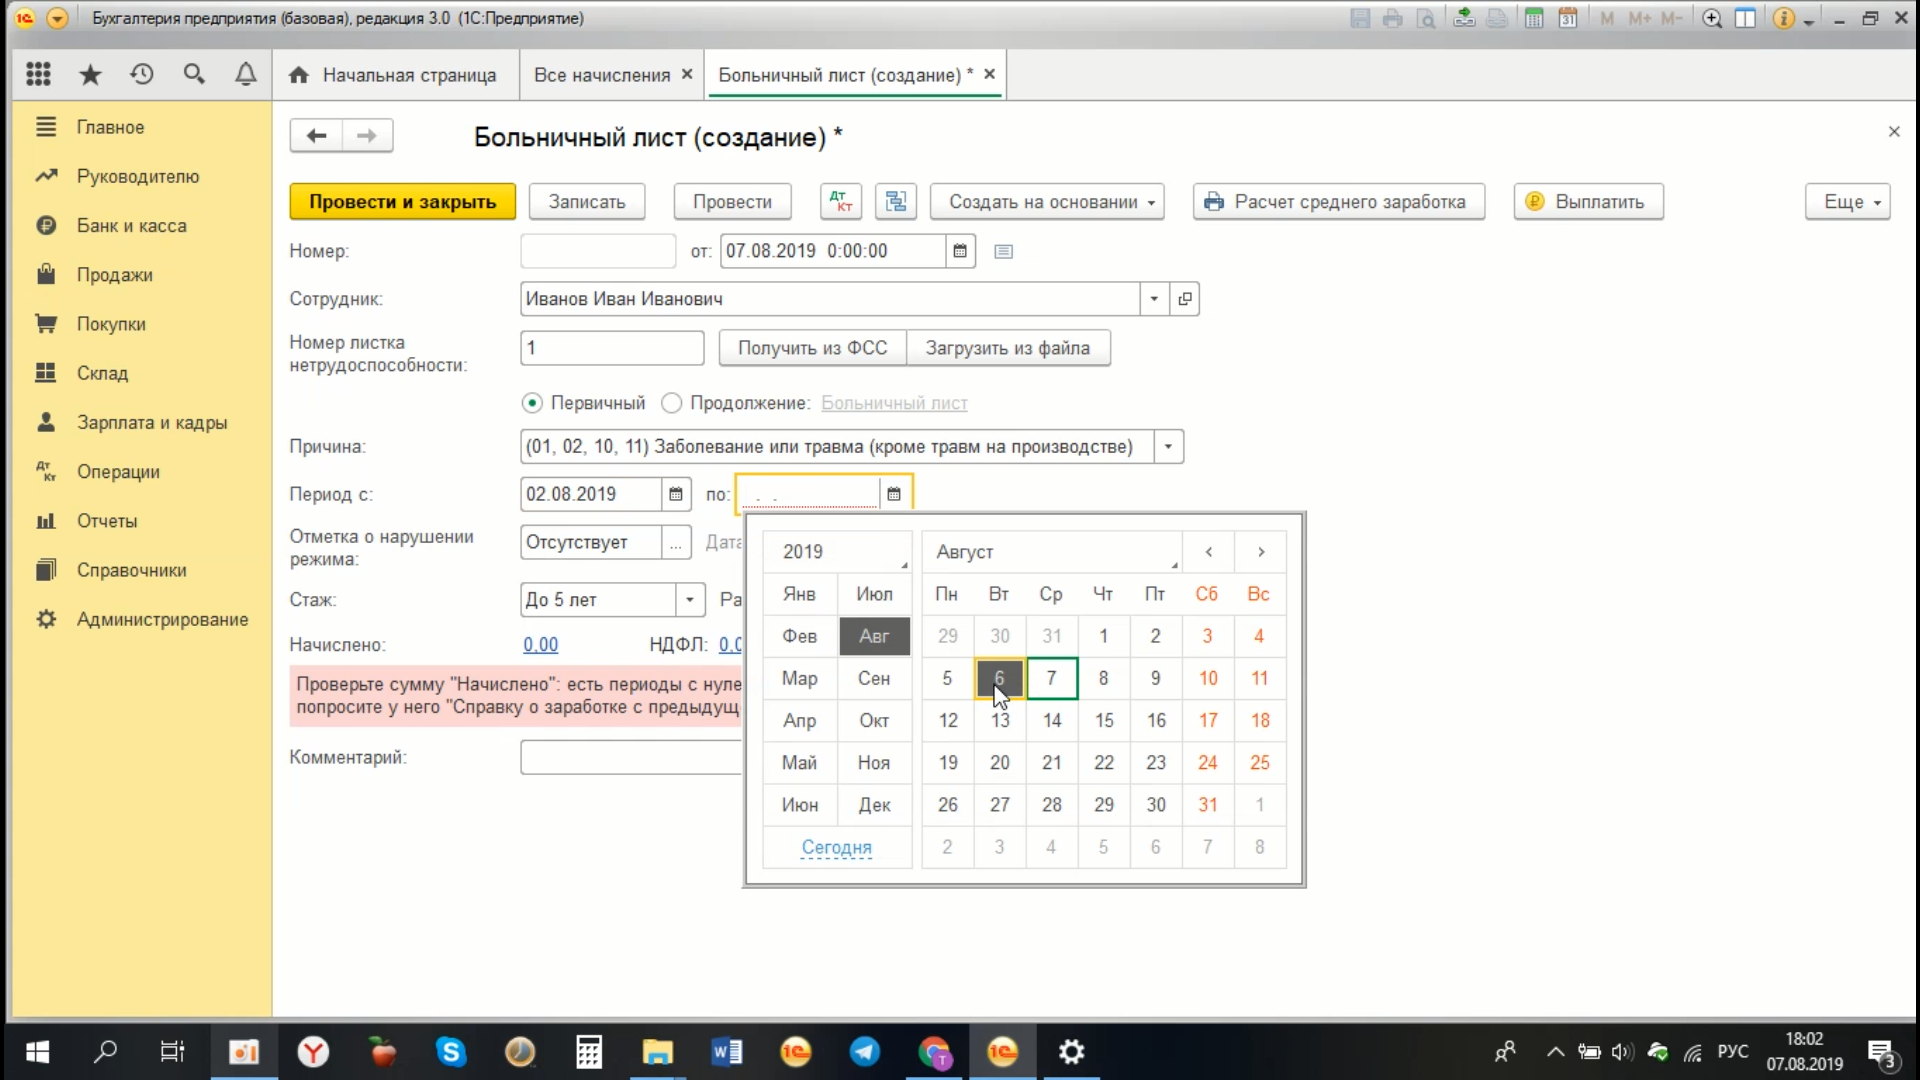Open calendar icon for Период с date
Screen dimensions: 1920x1080
[x=676, y=494]
